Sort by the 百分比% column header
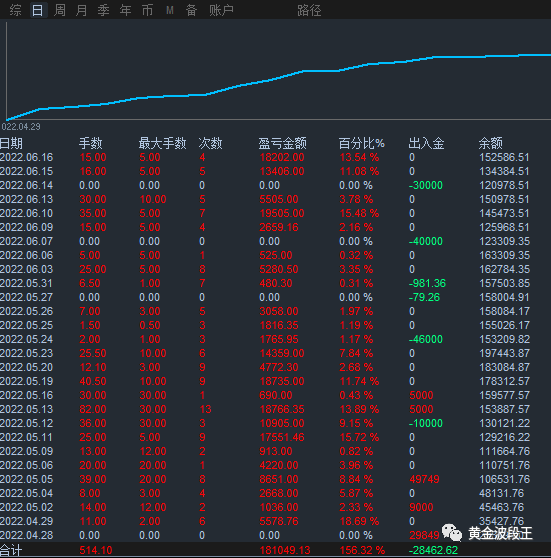Image resolution: width=551 pixels, height=558 pixels. 362,143
